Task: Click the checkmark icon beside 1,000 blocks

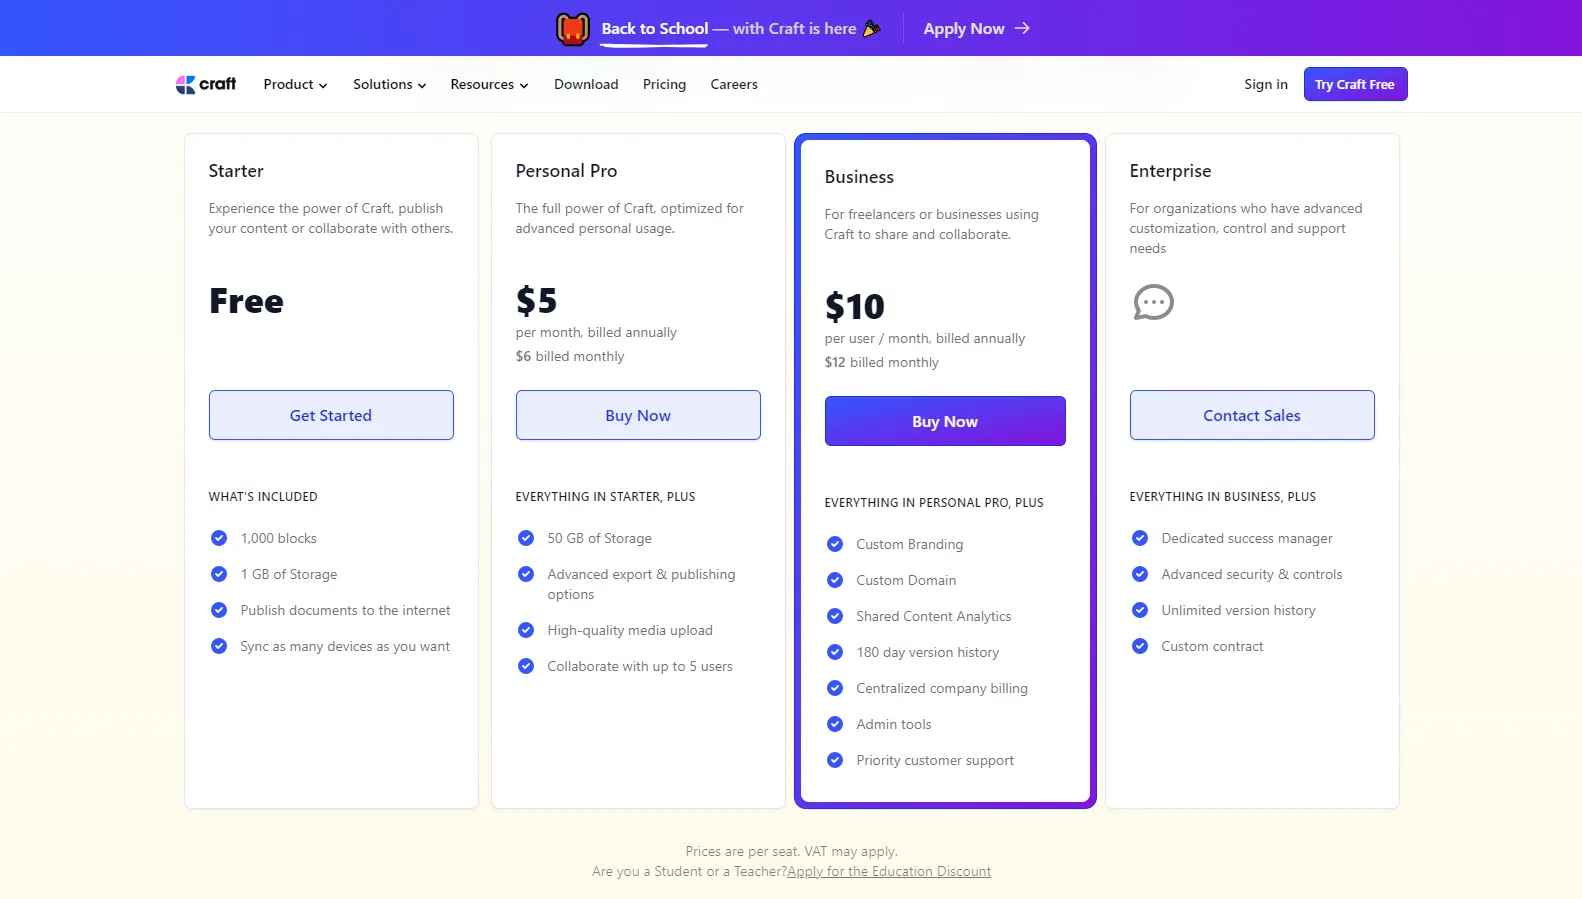Action: pyautogui.click(x=219, y=538)
